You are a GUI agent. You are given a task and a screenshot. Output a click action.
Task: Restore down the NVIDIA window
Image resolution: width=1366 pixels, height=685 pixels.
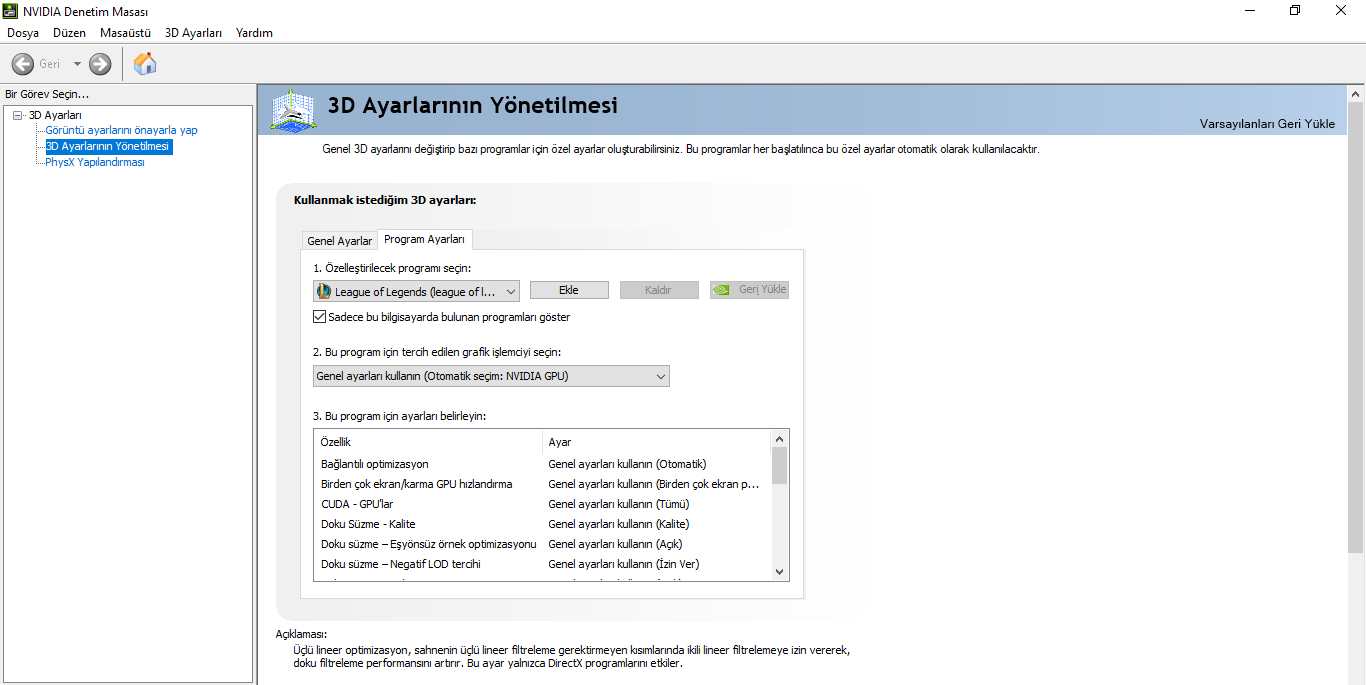(1295, 10)
